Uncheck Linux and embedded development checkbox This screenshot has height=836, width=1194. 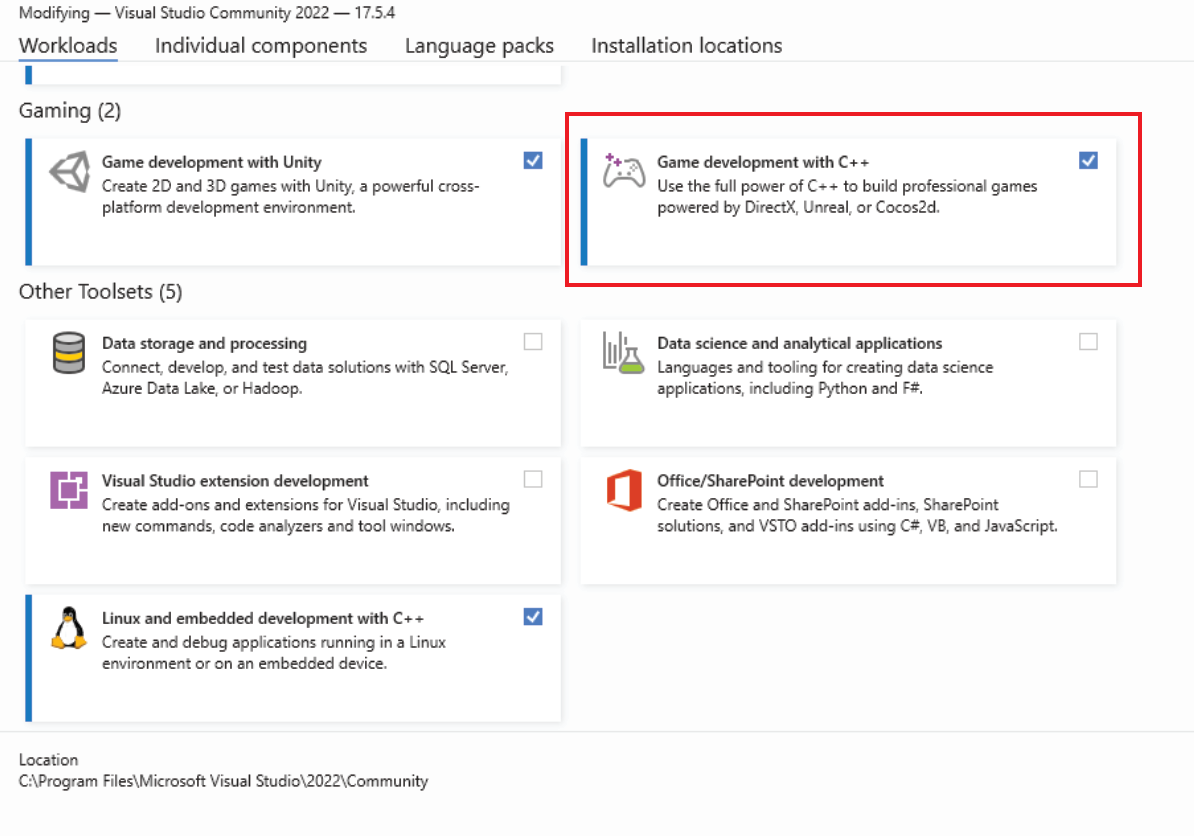pos(533,617)
